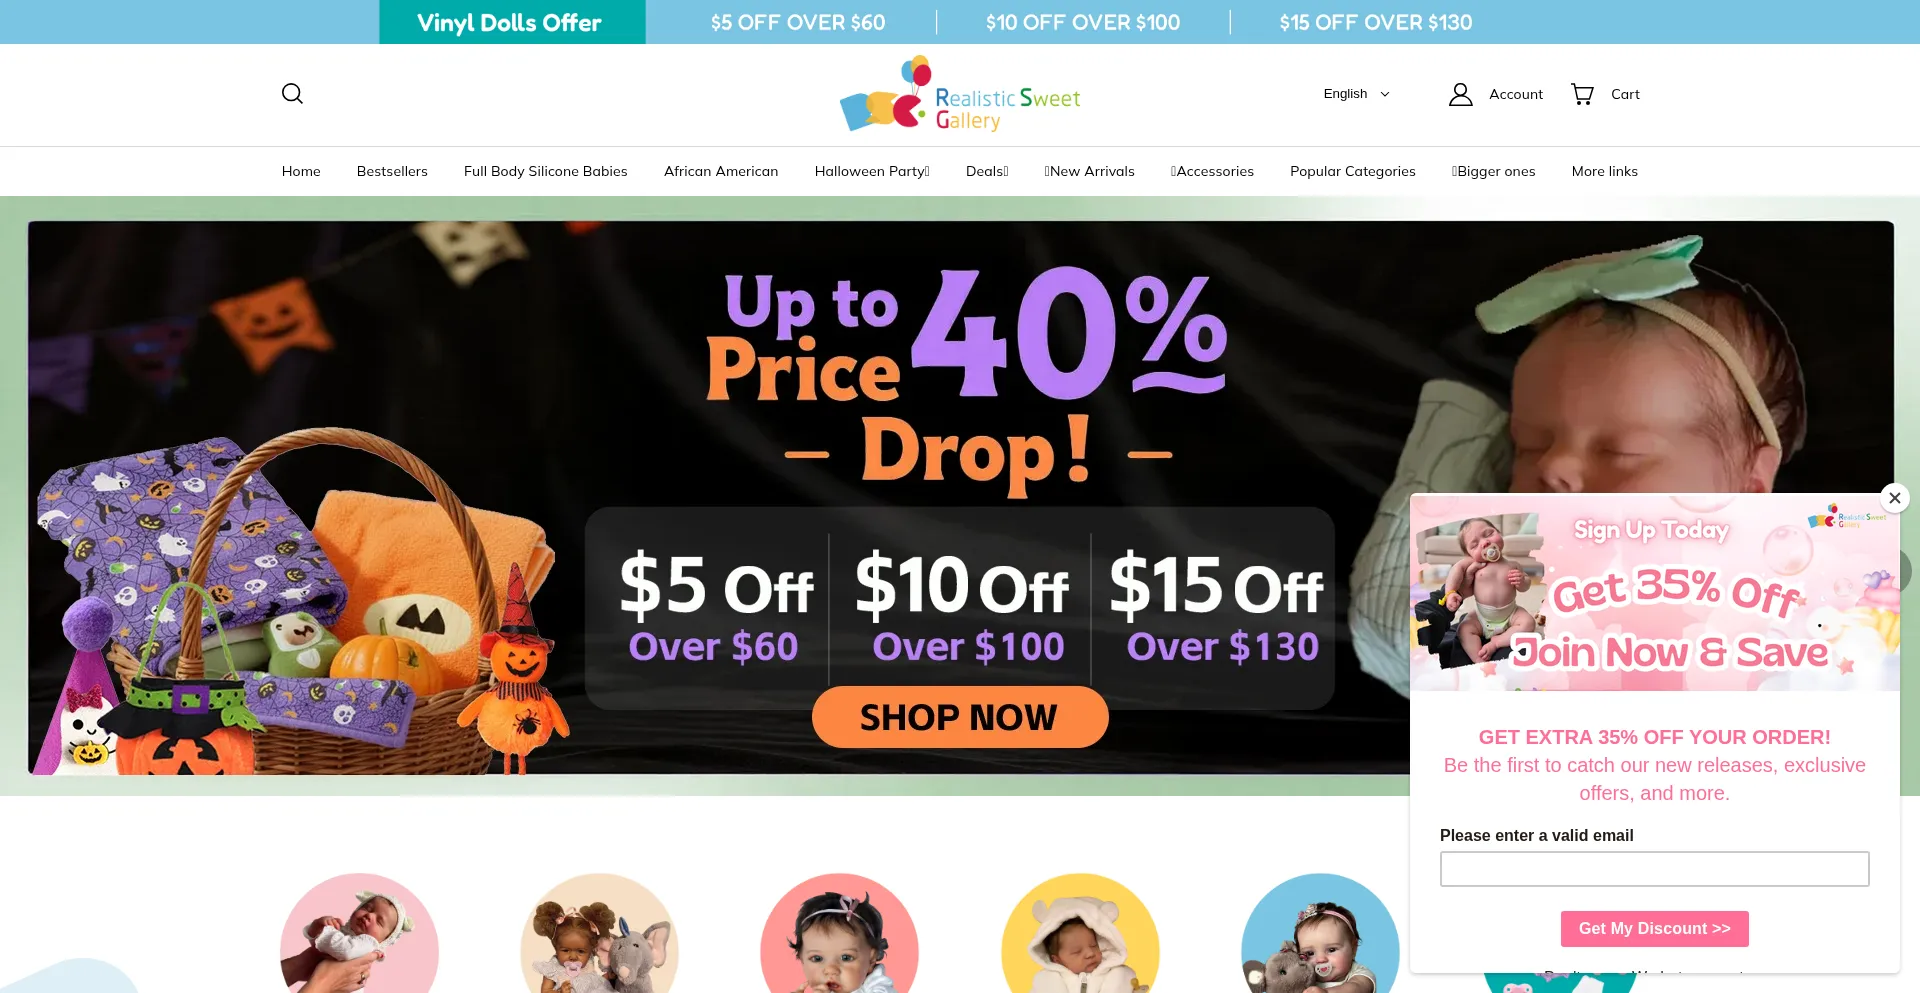
Task: Click the bear-hood baby doll category circle
Action: point(1080,935)
